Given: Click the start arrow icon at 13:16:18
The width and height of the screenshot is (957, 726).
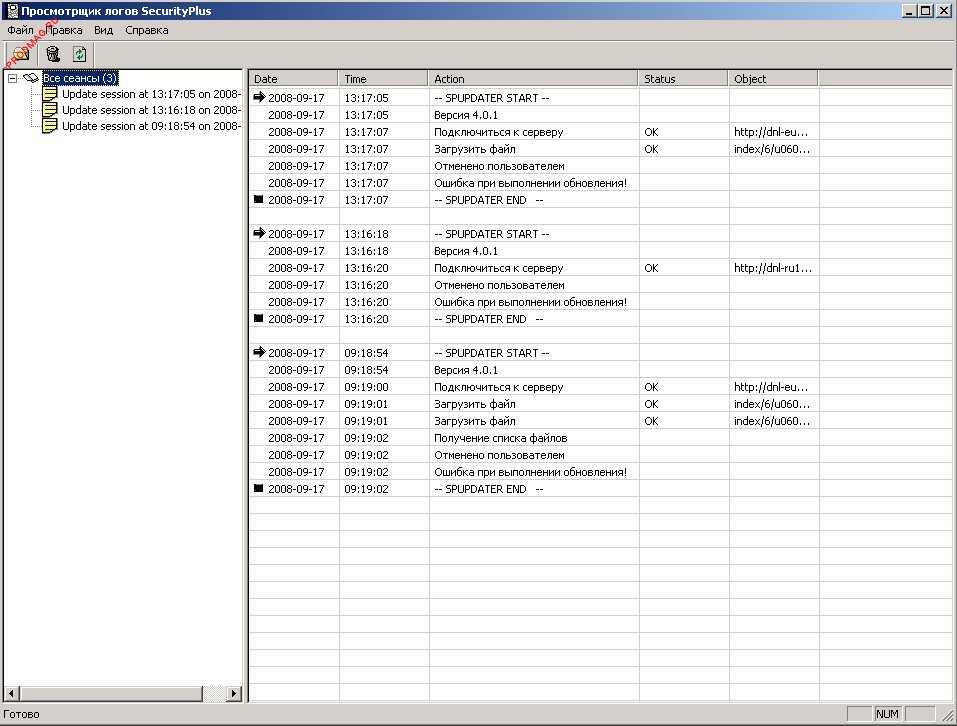Looking at the screenshot, I should (x=259, y=234).
